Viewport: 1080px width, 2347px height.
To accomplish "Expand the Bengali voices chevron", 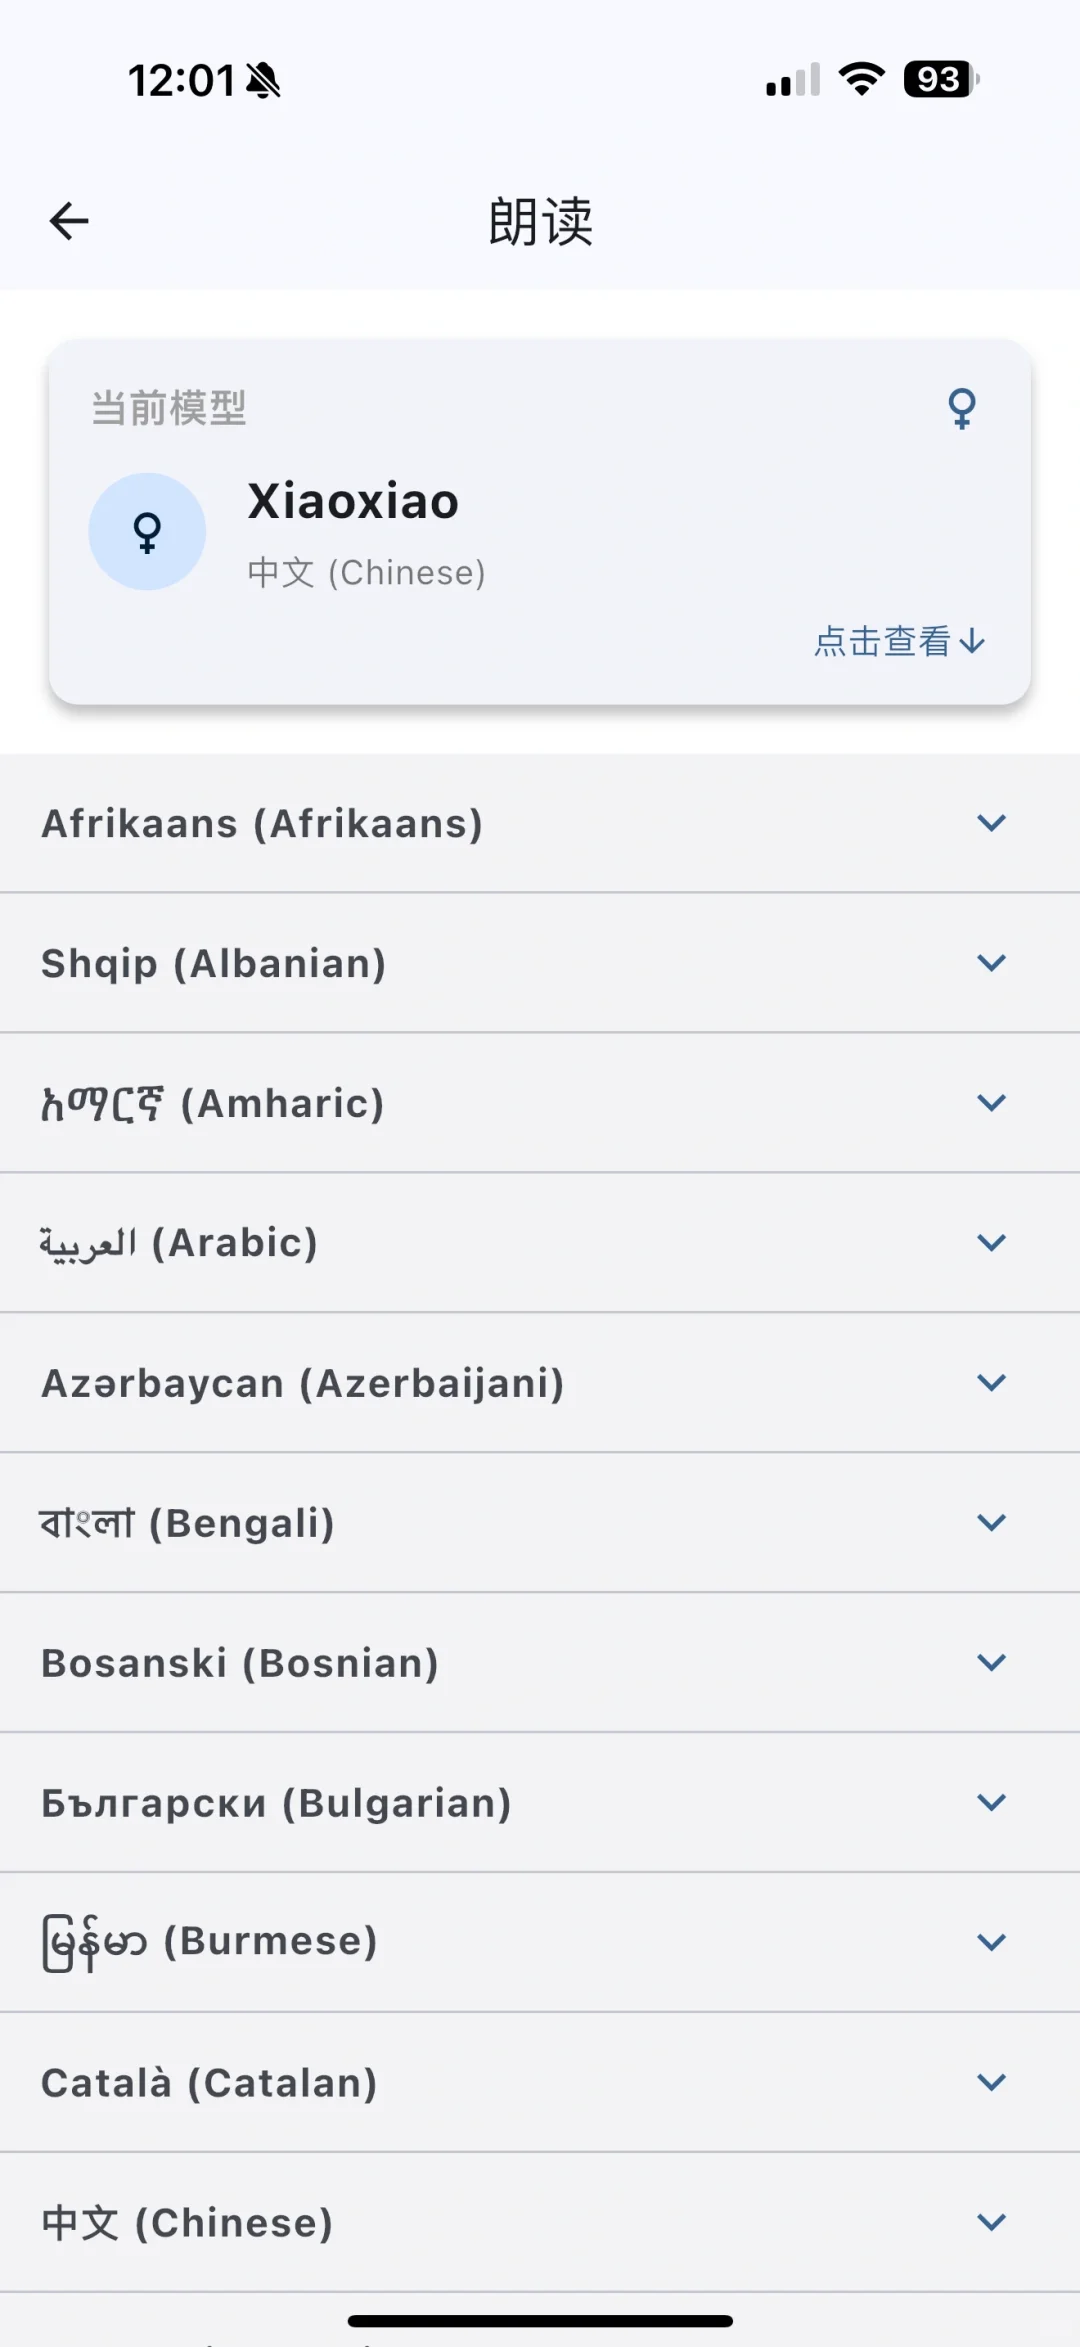I will (991, 1523).
